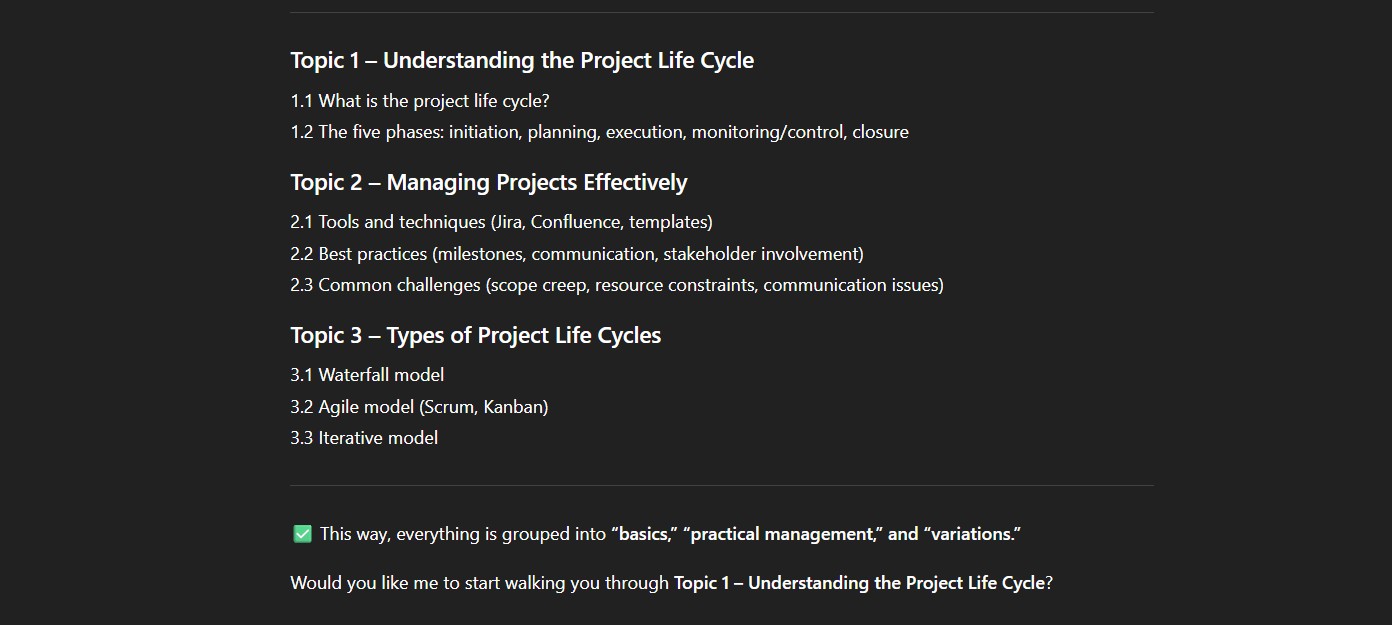
Task: Select the line 'What is the project life cycle?'
Action: coord(420,101)
